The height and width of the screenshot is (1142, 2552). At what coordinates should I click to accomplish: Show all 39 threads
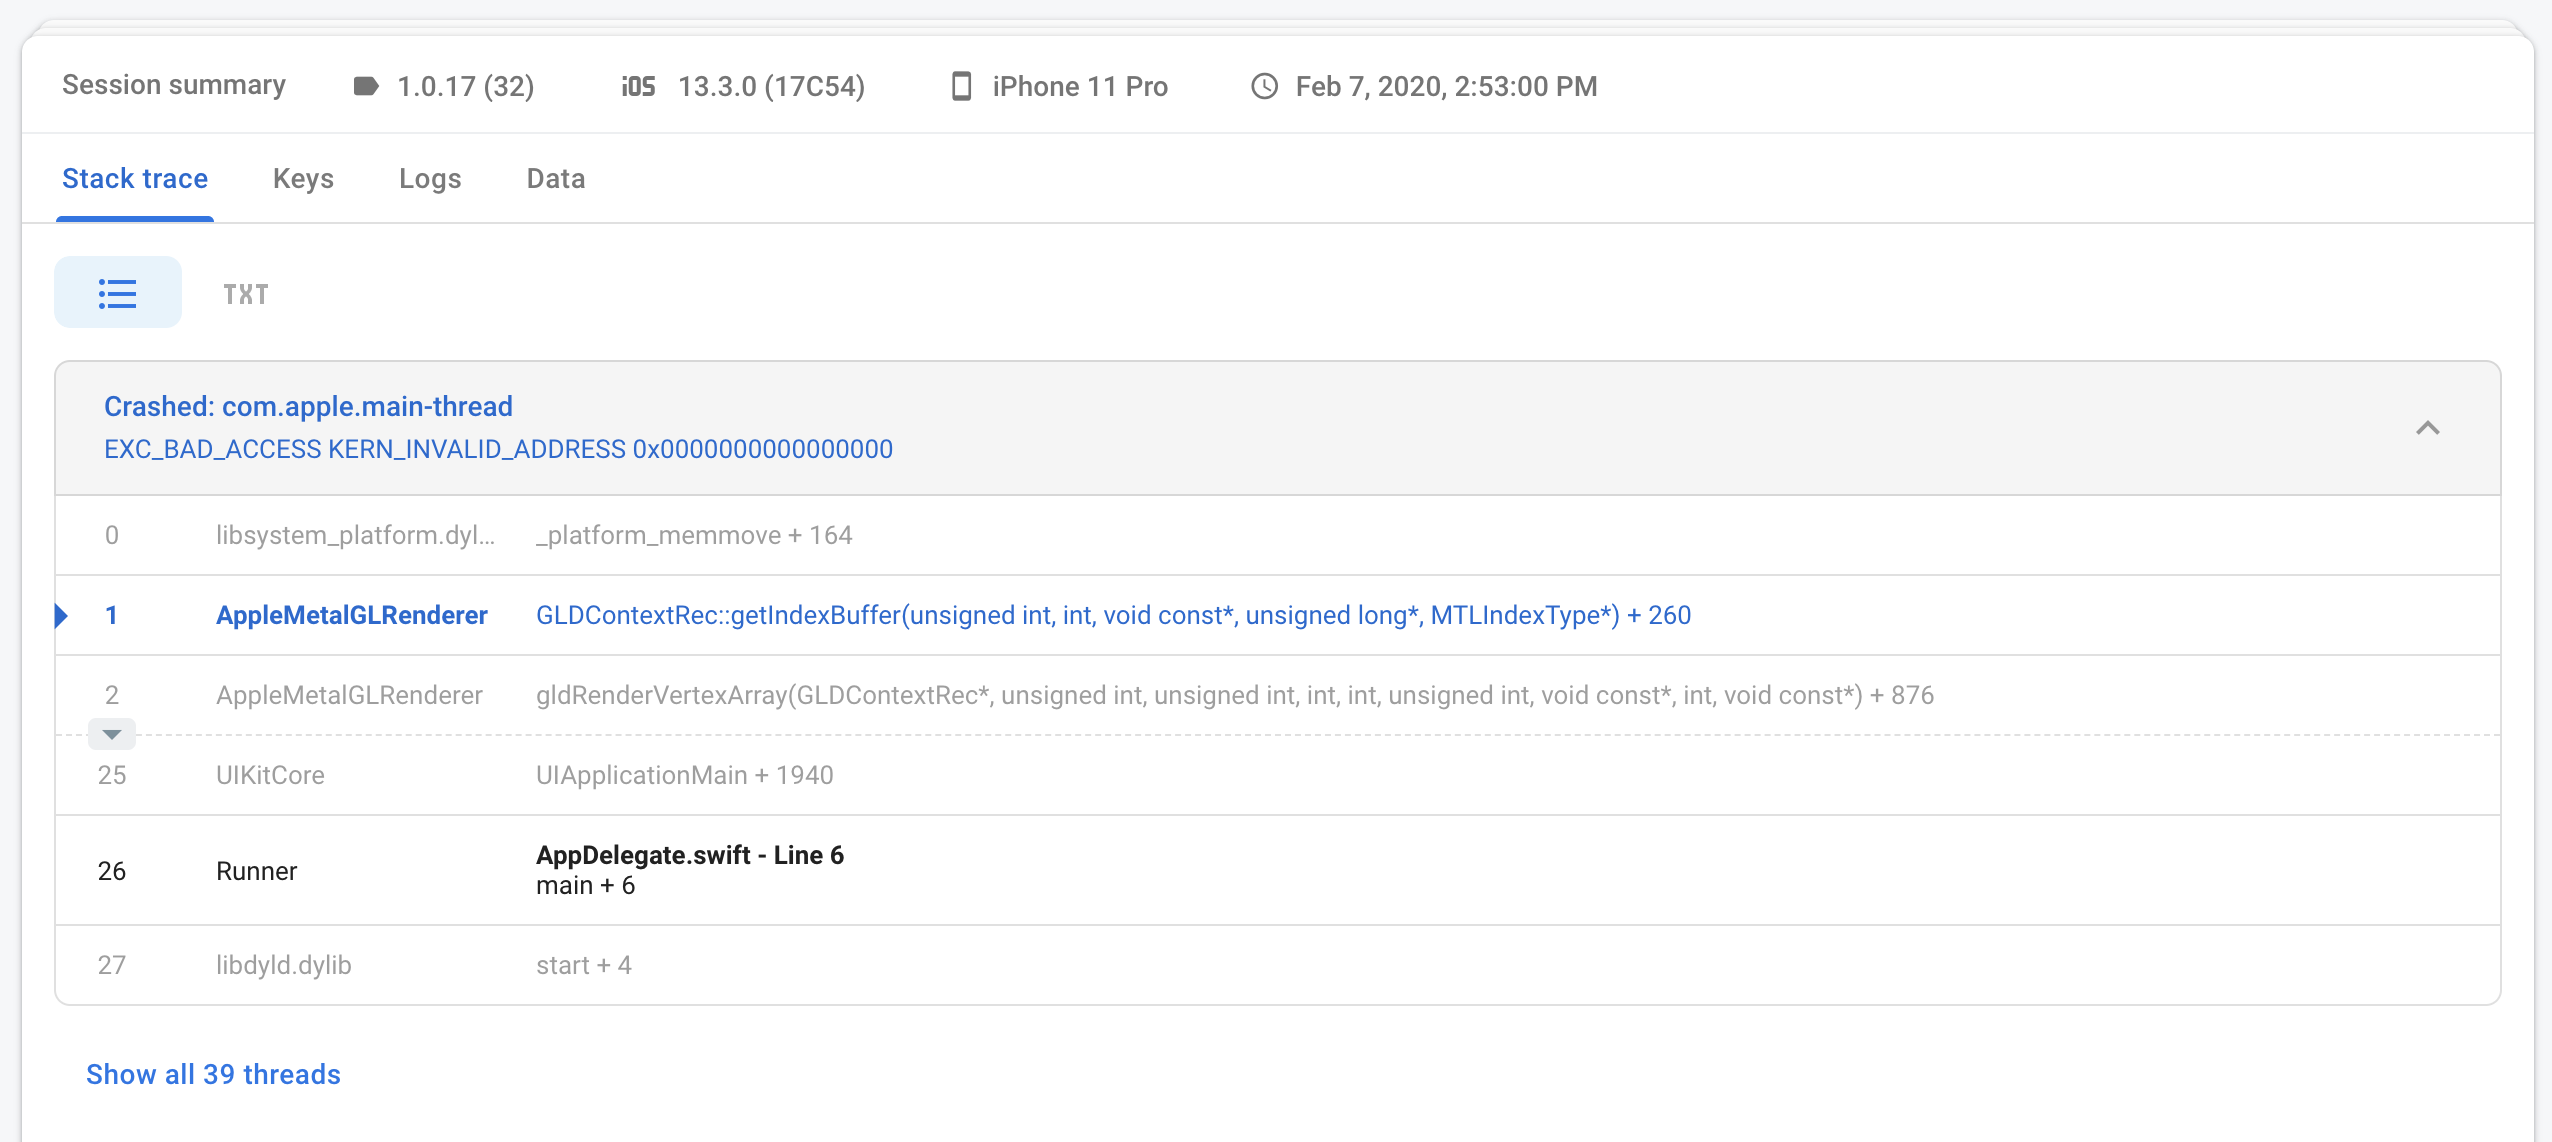pyautogui.click(x=213, y=1073)
